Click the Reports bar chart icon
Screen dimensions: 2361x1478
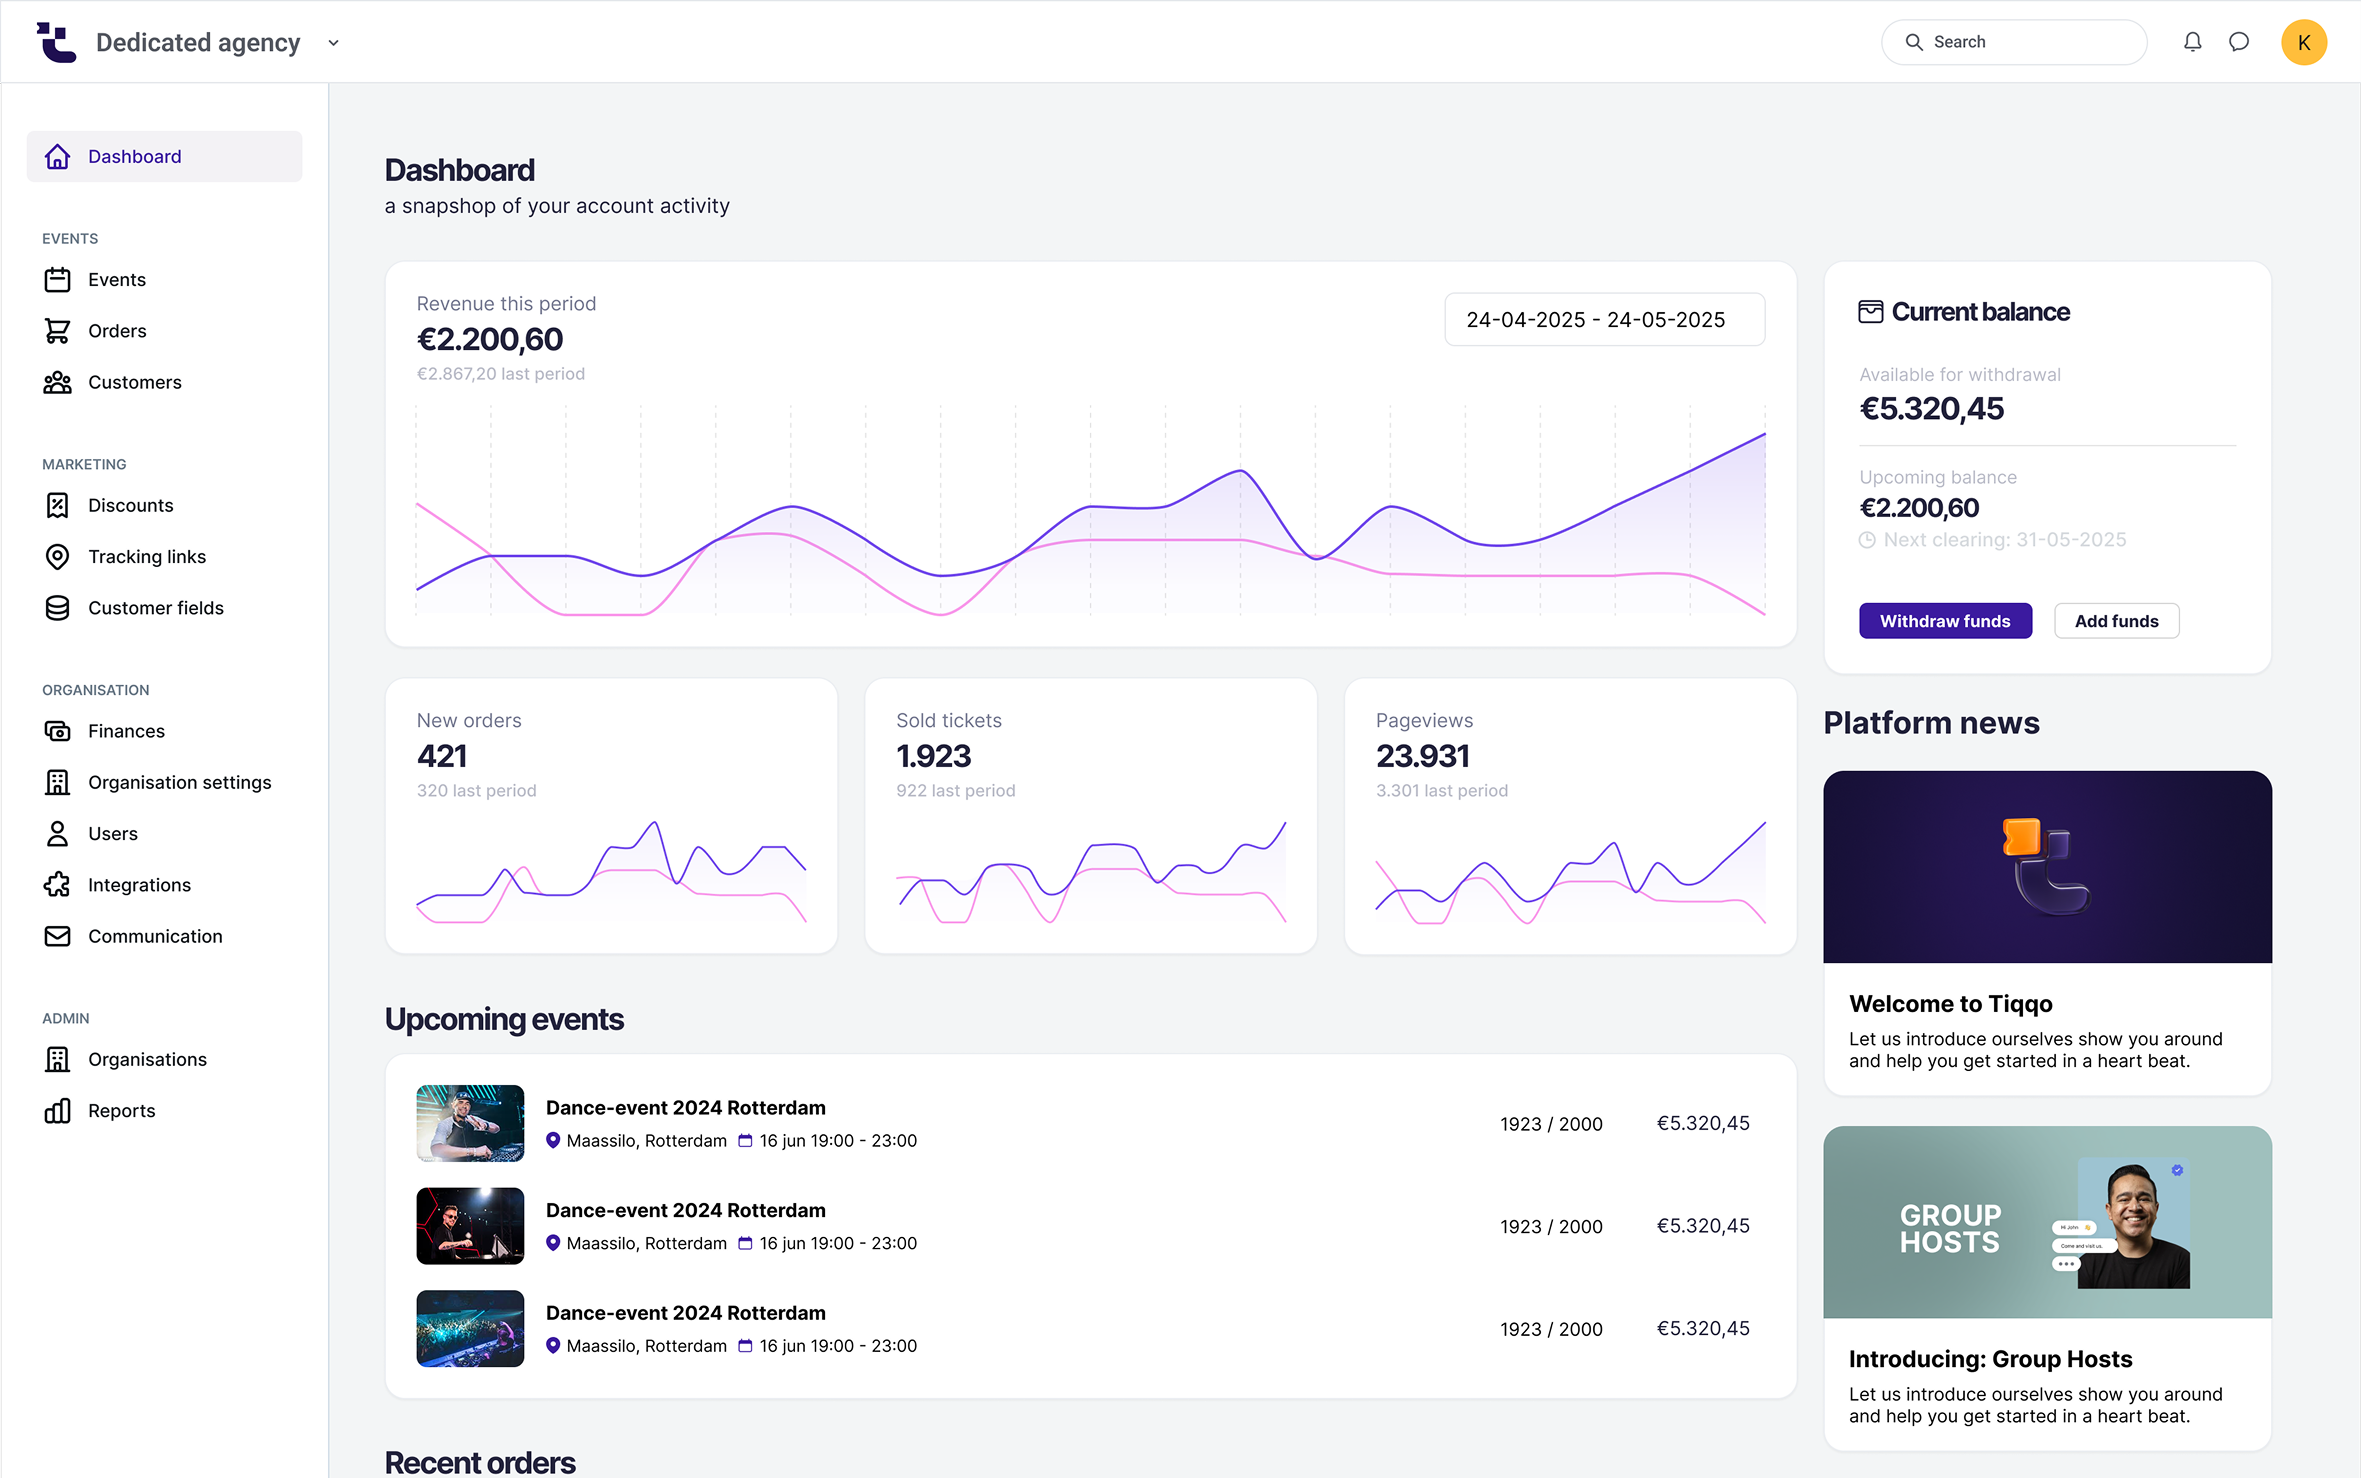(x=57, y=1111)
